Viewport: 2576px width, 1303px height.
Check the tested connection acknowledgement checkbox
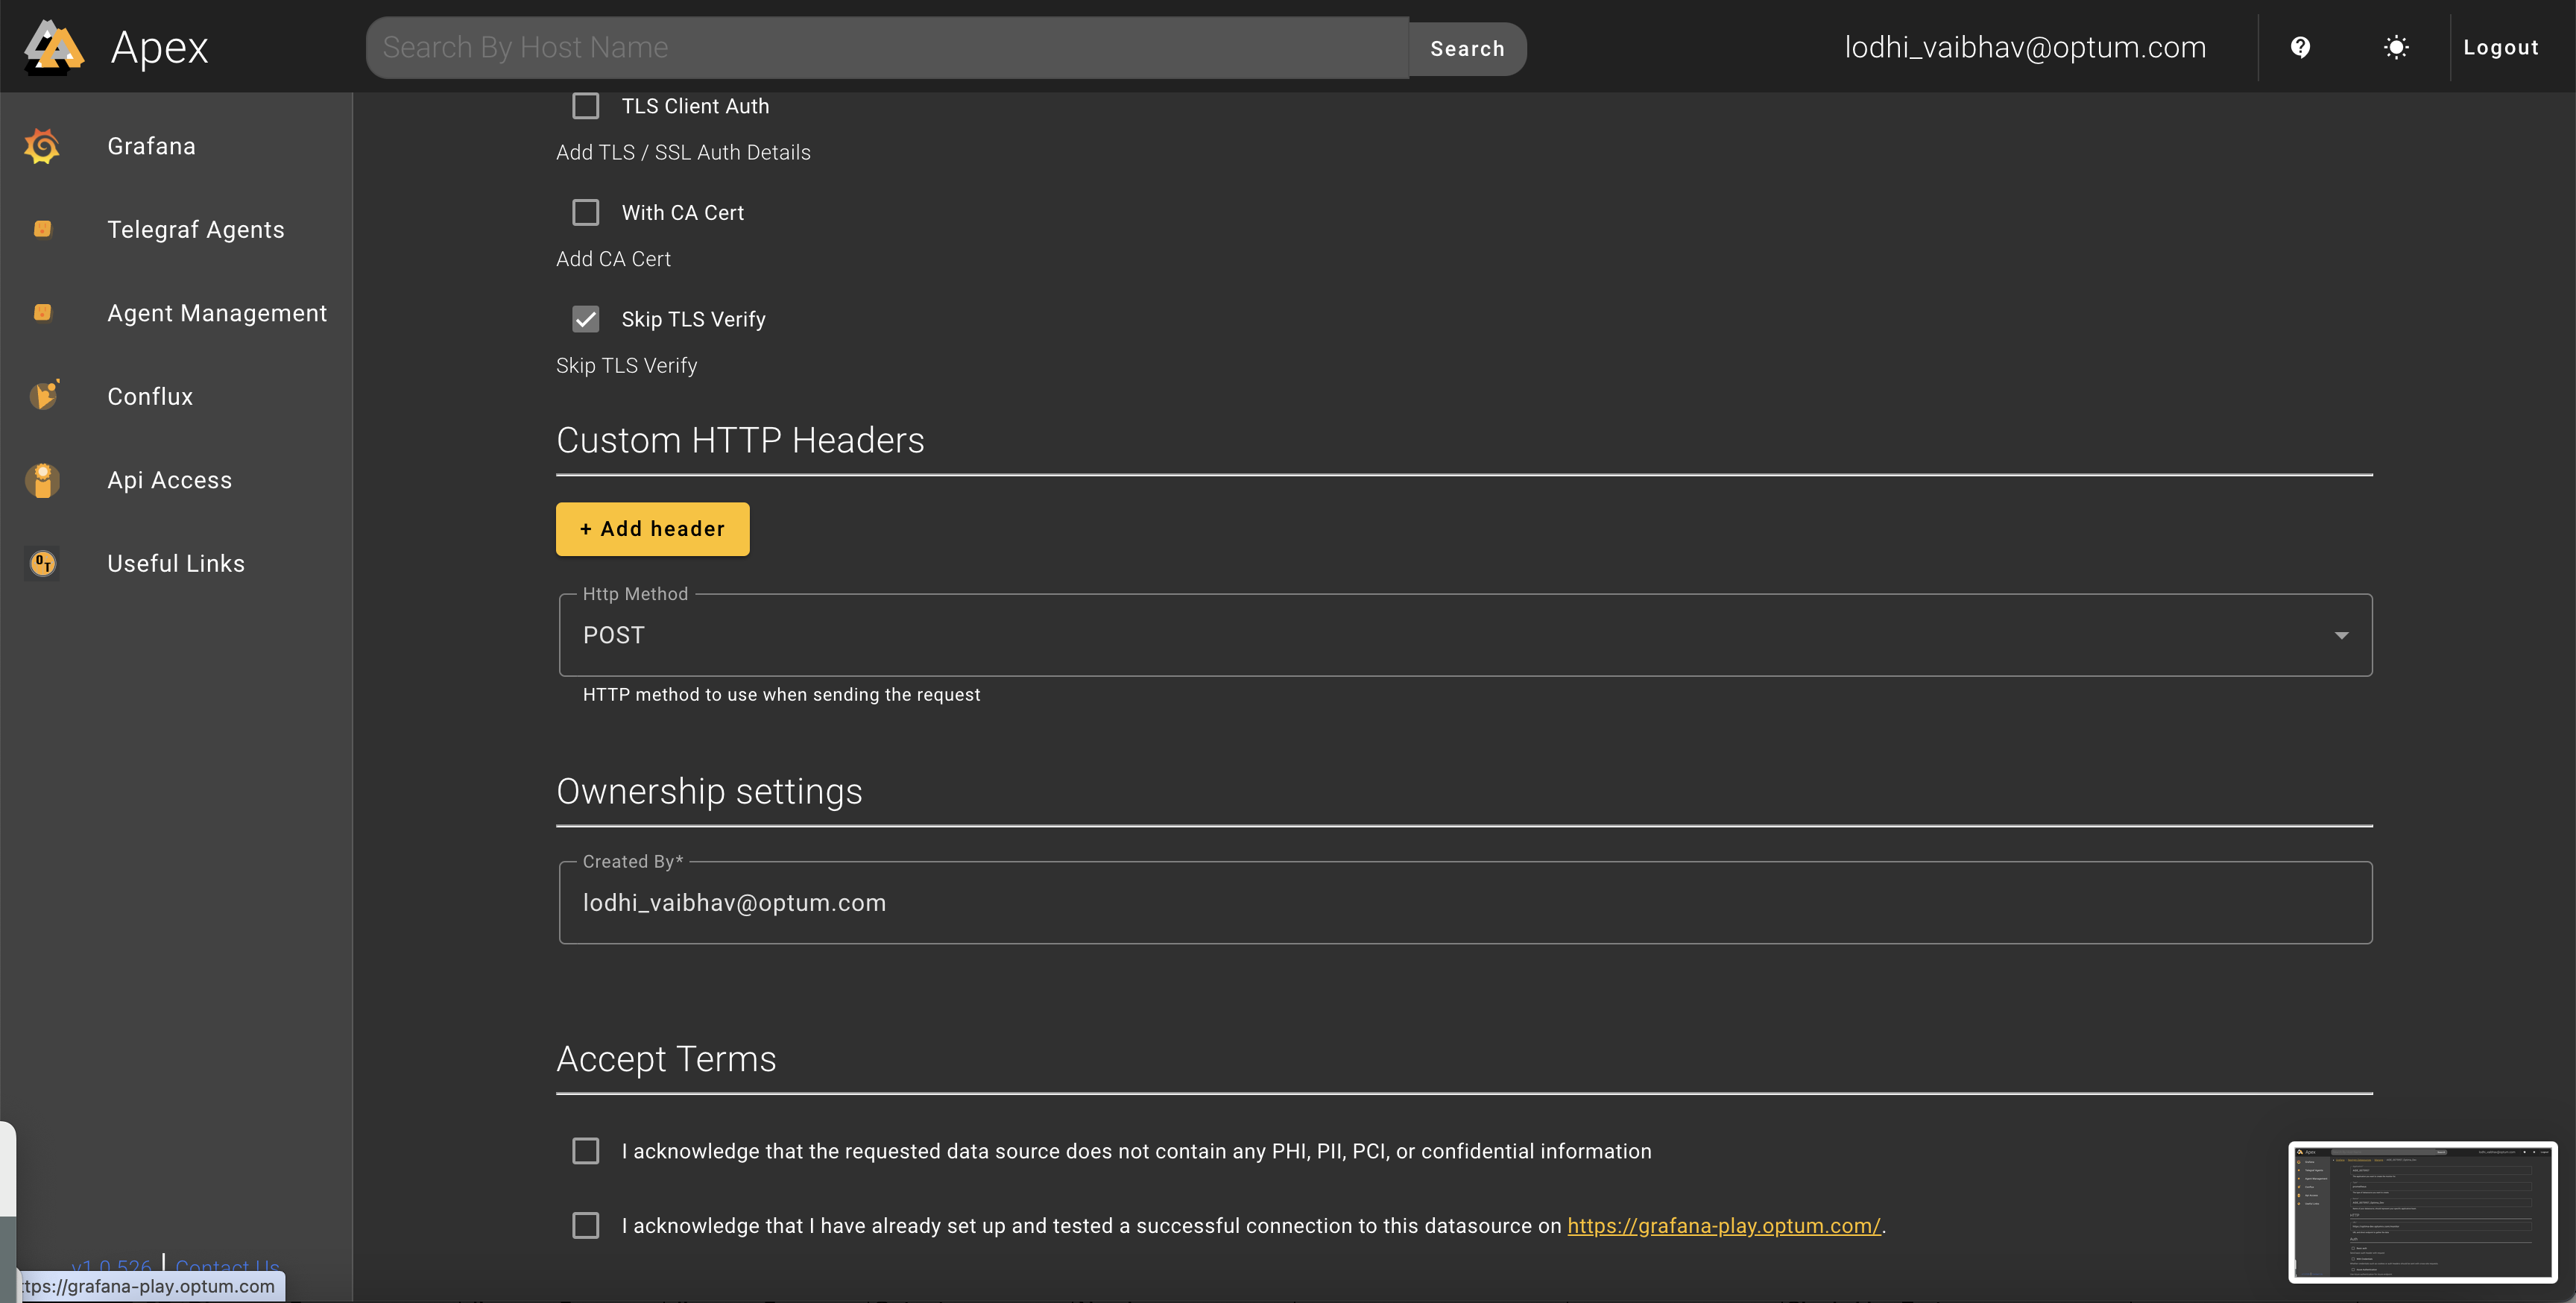[x=585, y=1226]
